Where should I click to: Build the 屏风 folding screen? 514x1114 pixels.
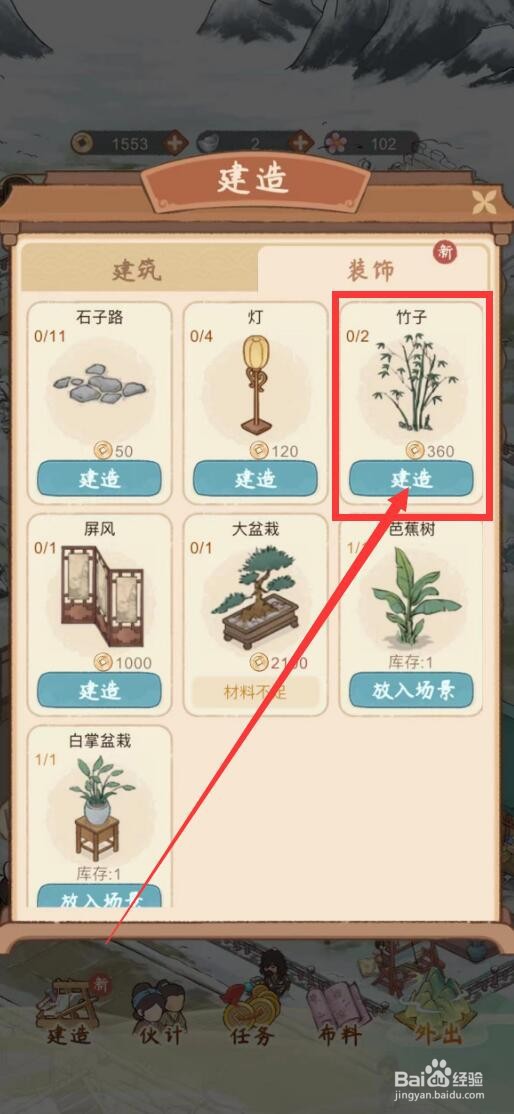coord(99,690)
